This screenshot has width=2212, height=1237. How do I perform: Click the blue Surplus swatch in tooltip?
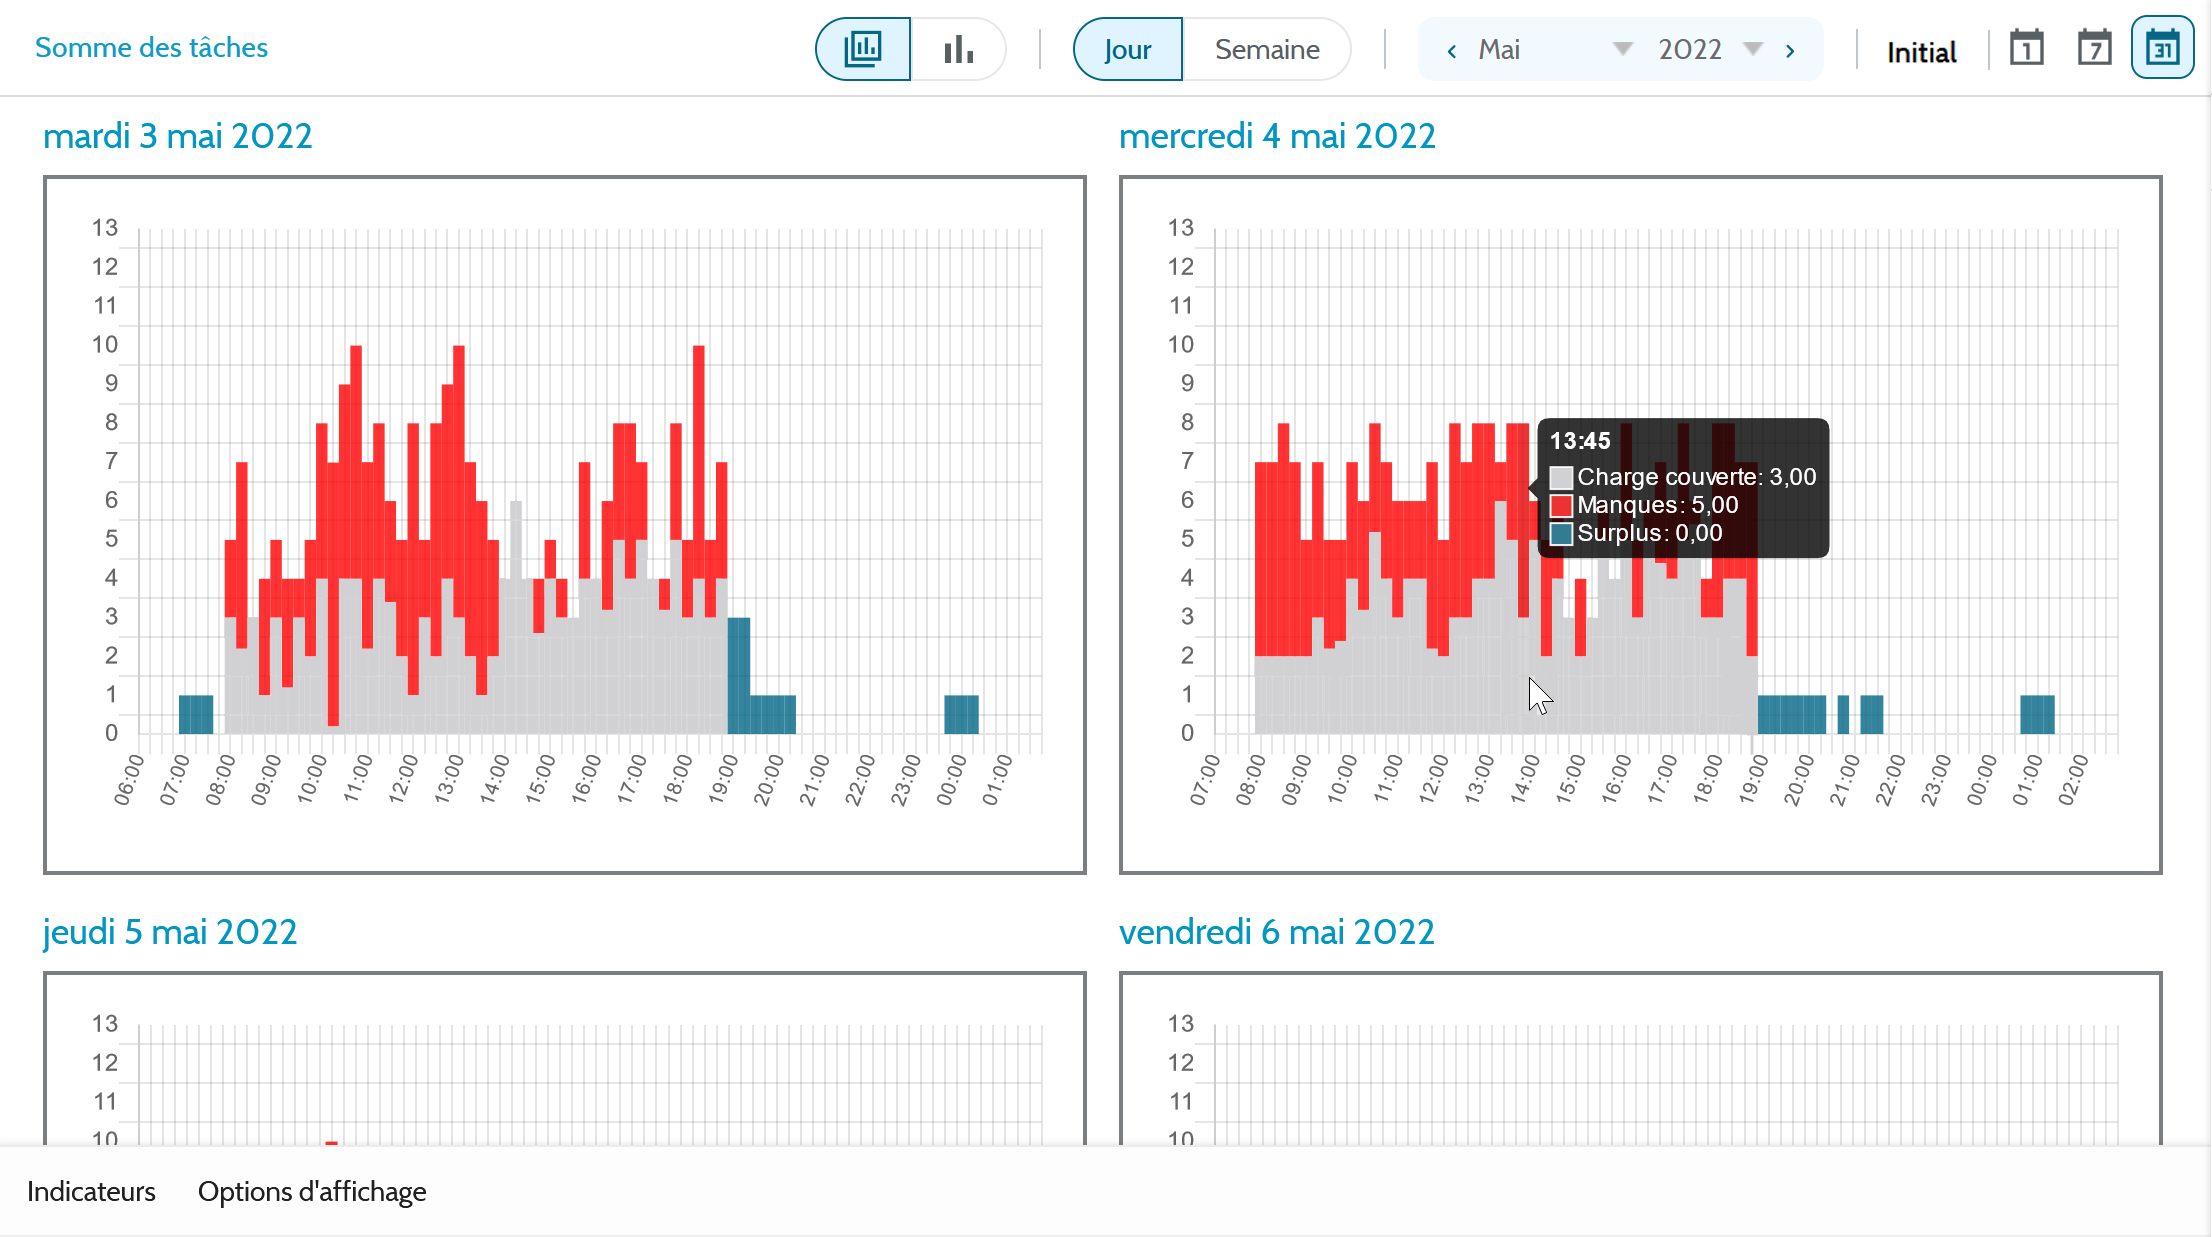1561,534
